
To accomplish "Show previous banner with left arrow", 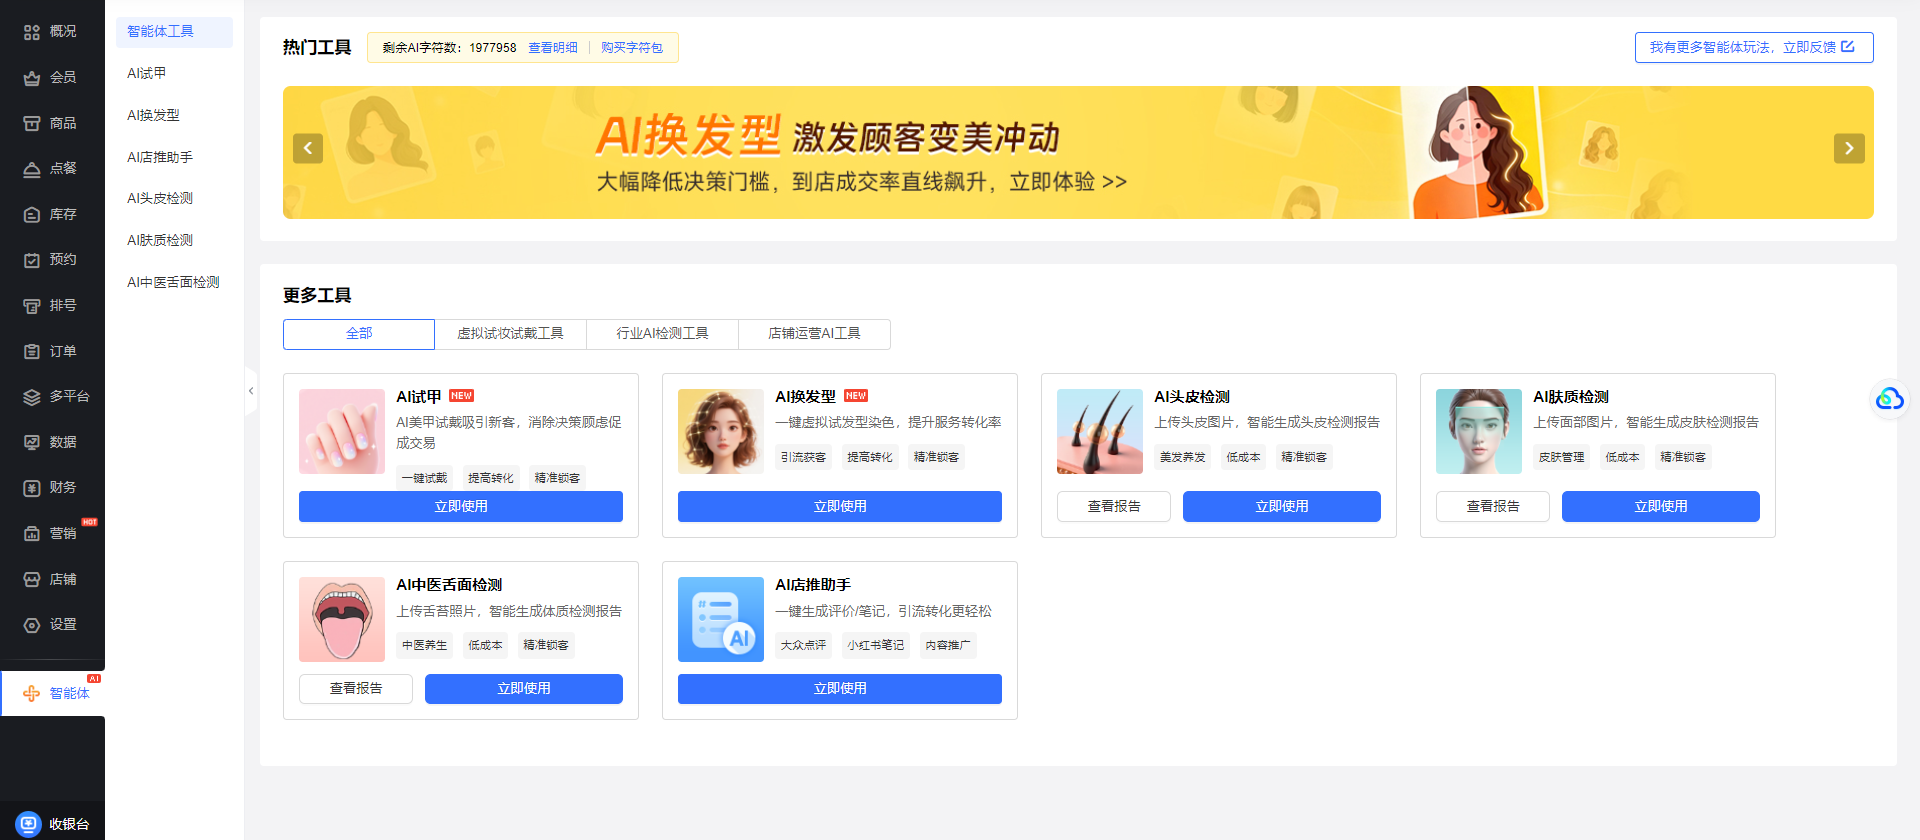I will [x=308, y=149].
